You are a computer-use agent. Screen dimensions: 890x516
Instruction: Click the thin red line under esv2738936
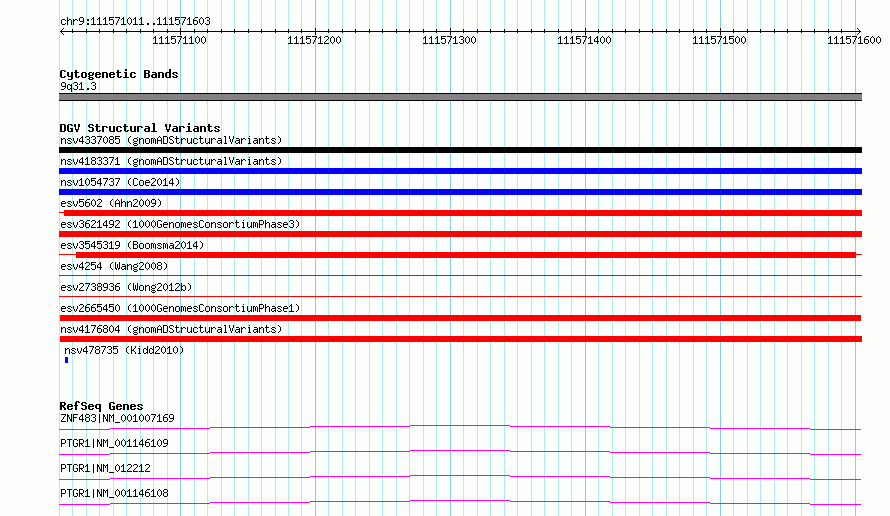pos(460,296)
